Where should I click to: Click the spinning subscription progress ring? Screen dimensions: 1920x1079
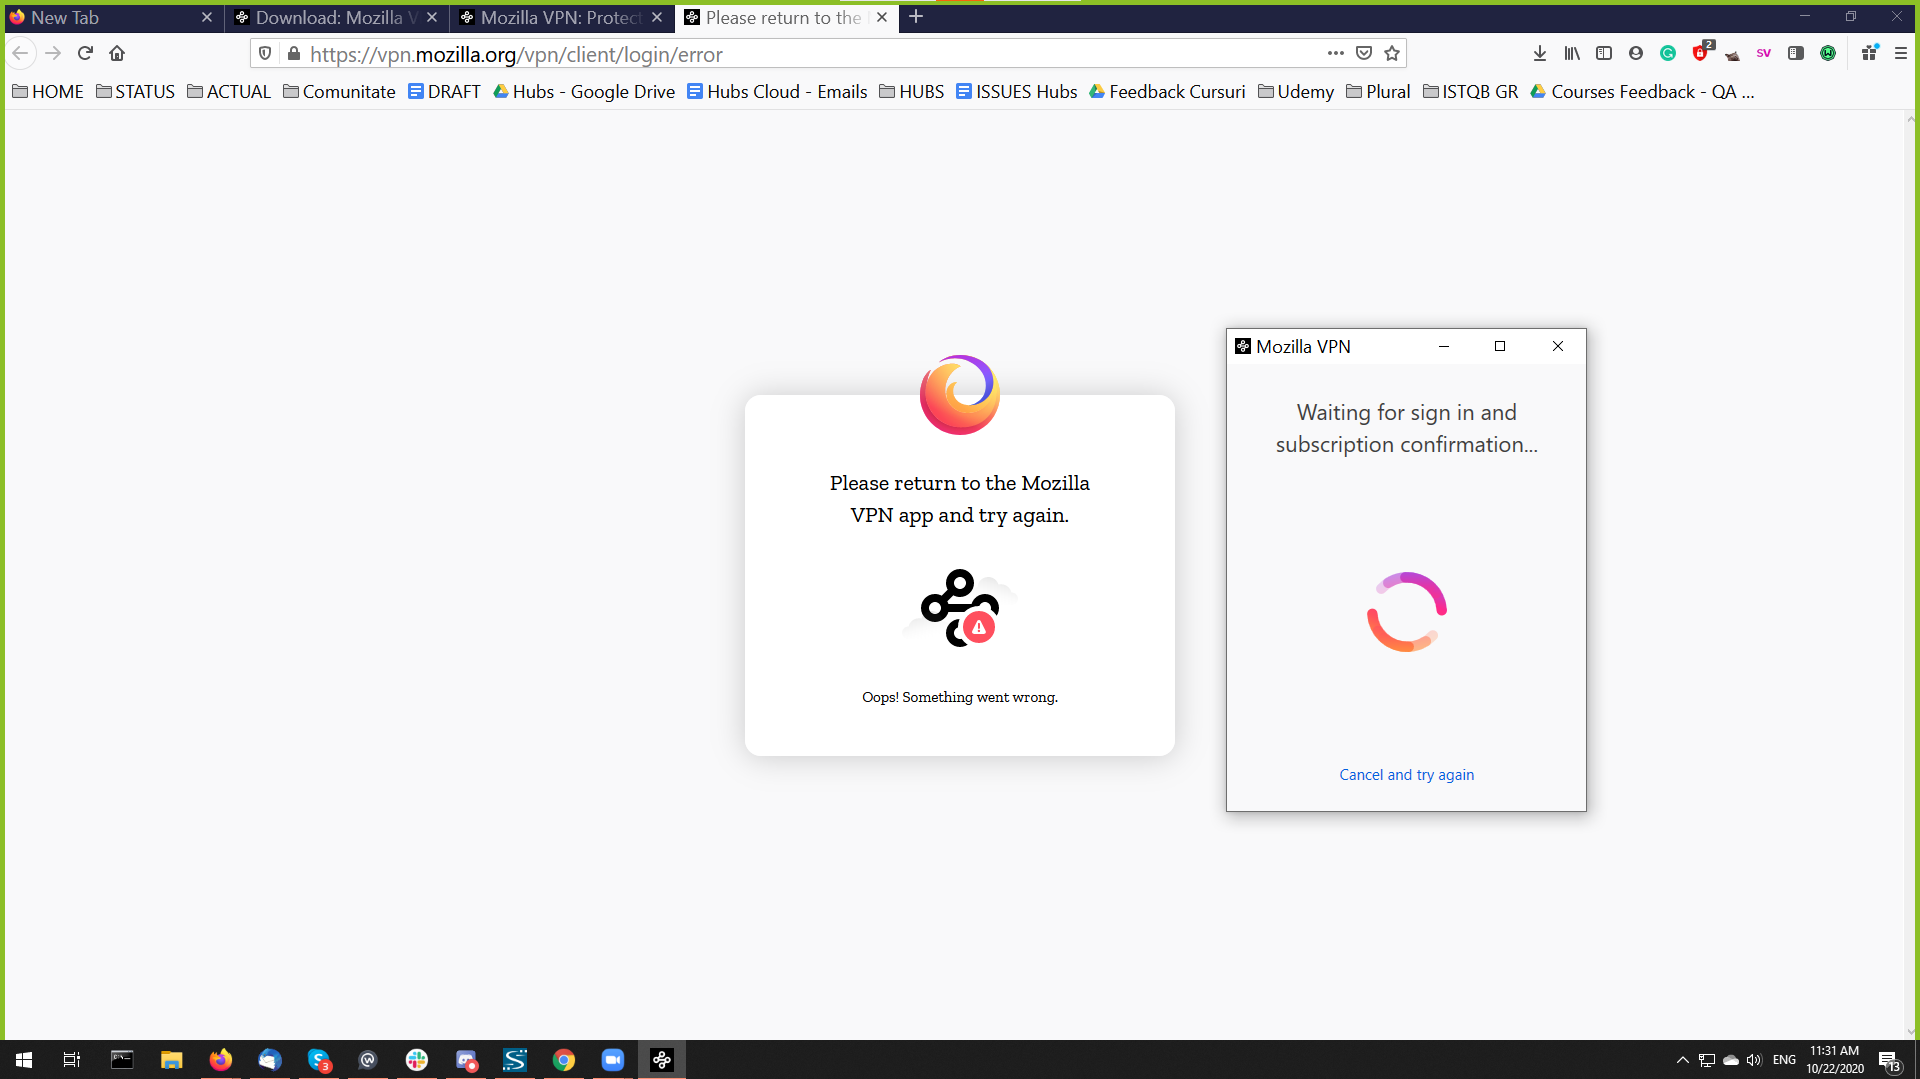(1406, 611)
